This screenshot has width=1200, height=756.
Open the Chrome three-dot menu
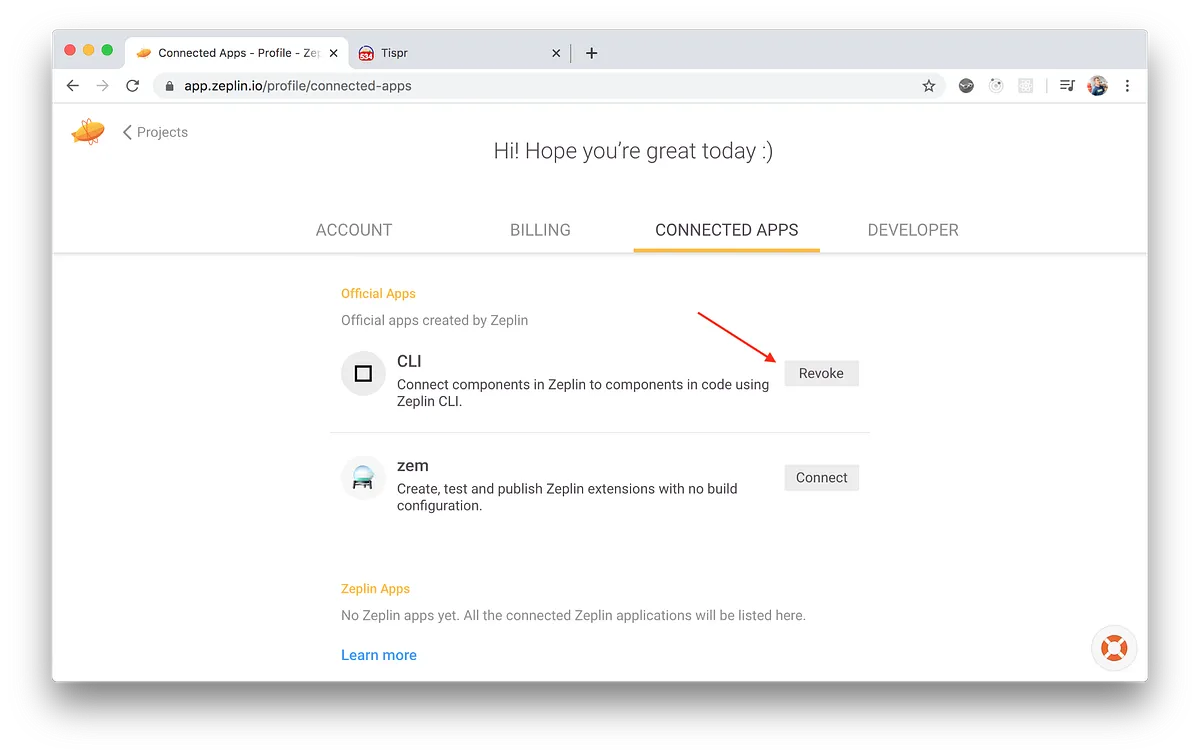[1127, 86]
